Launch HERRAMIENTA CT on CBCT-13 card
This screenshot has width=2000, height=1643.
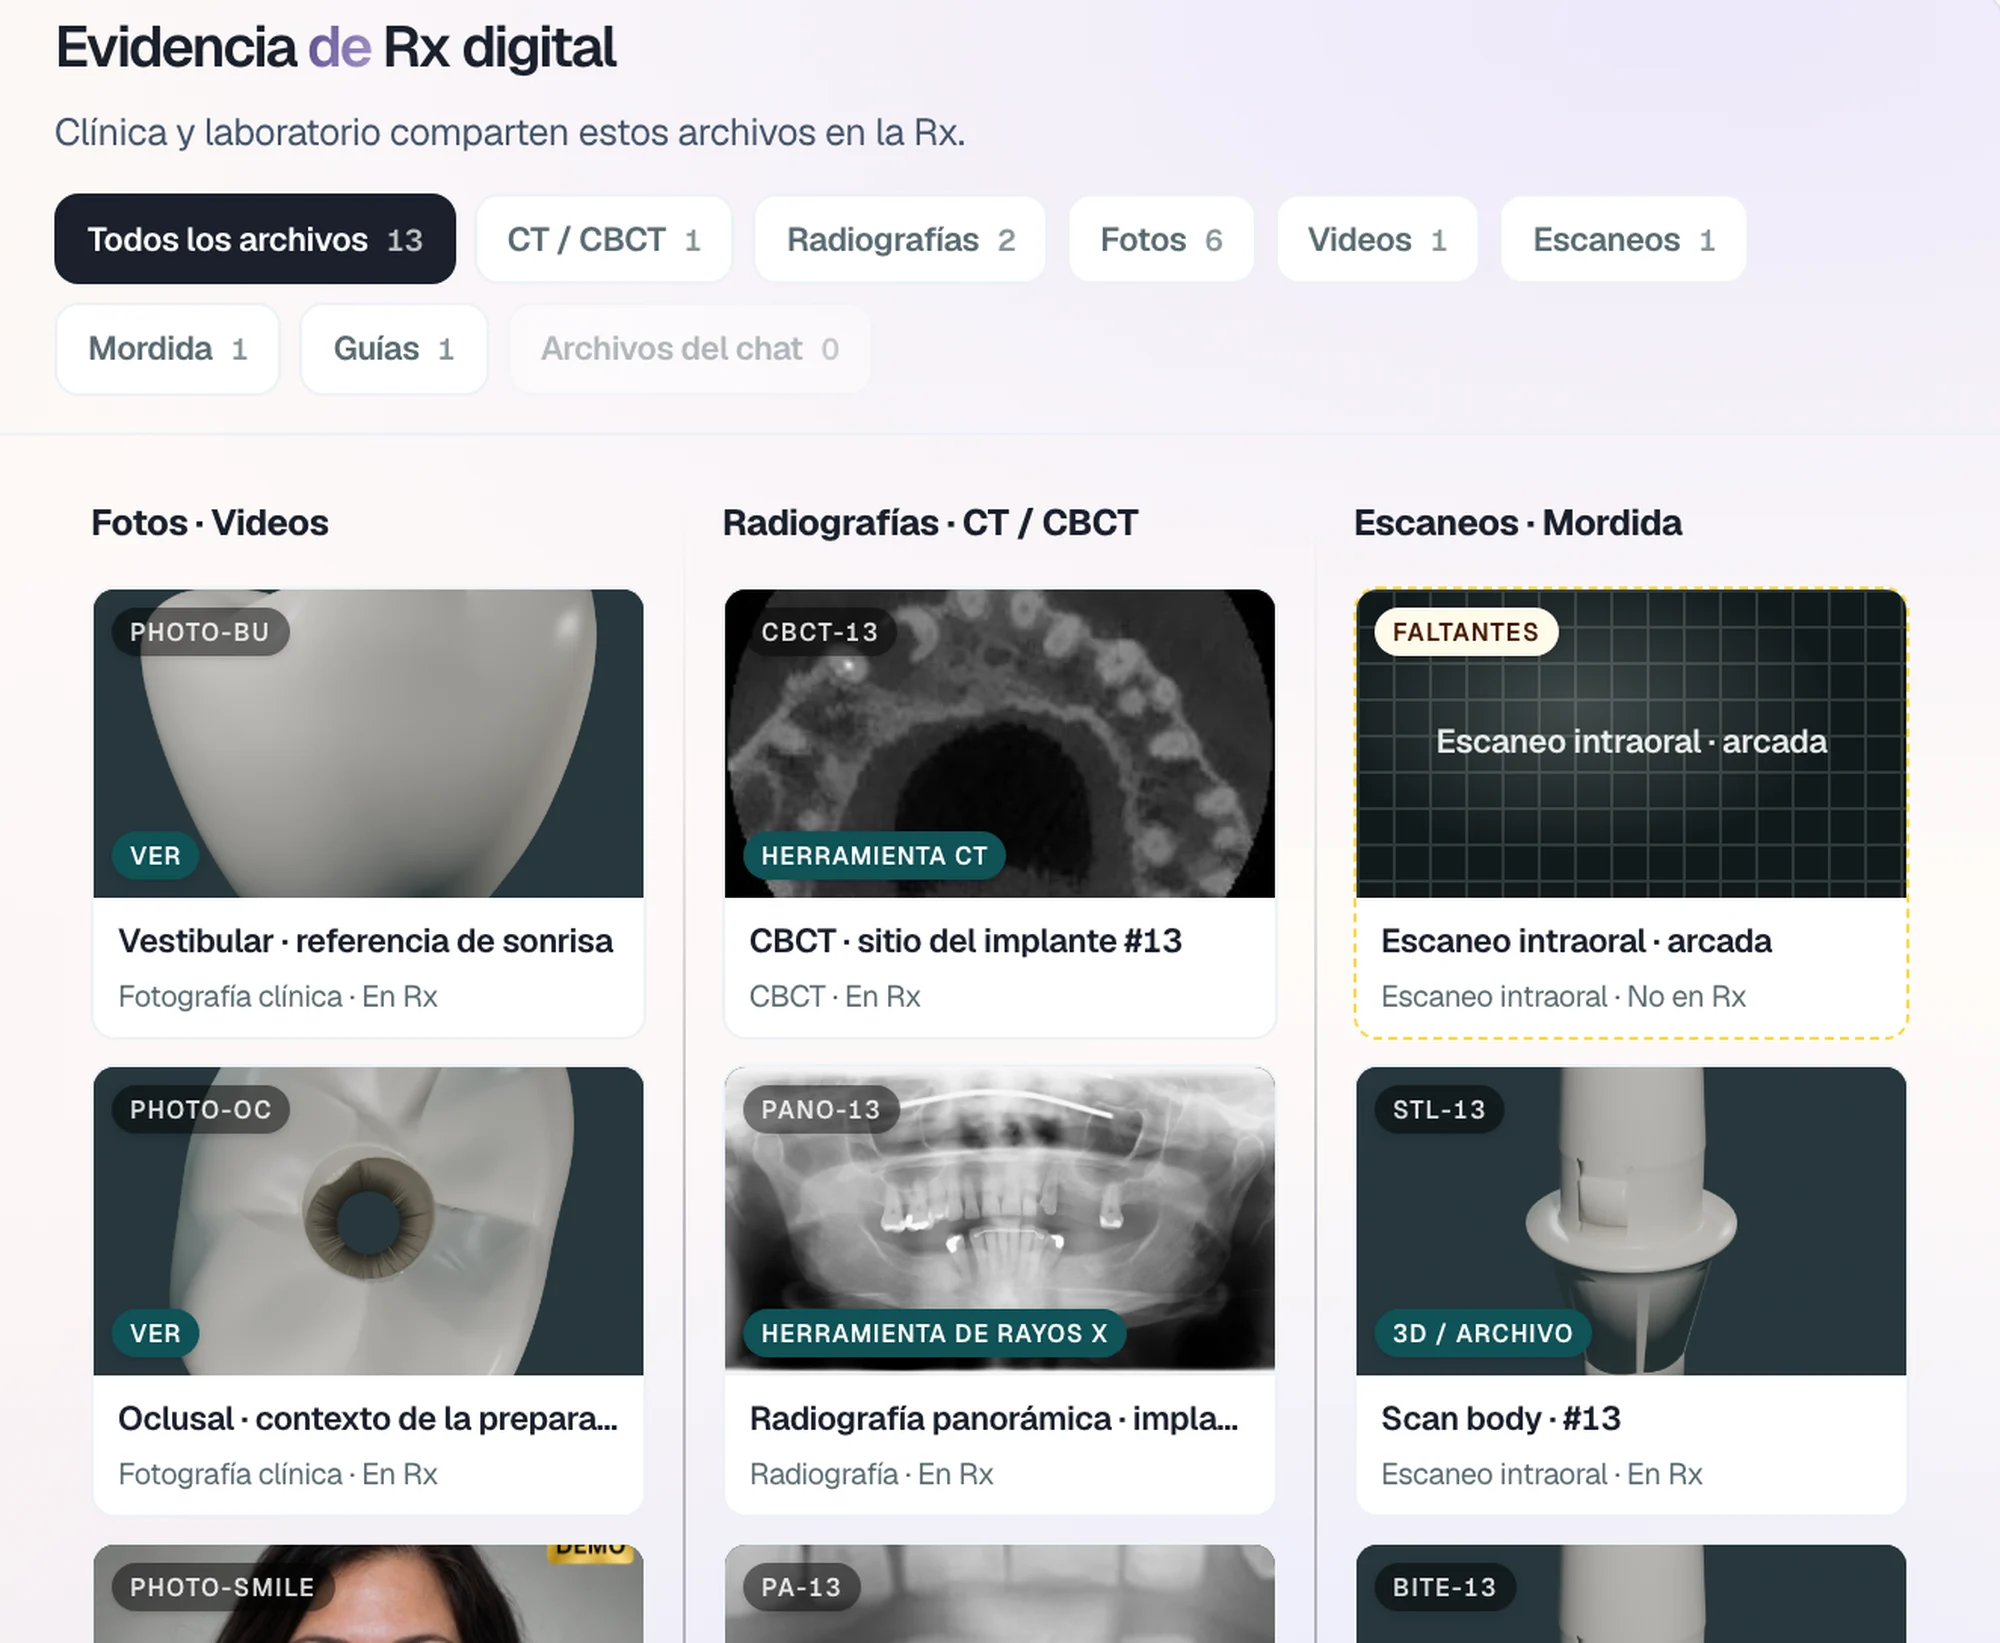(x=874, y=856)
